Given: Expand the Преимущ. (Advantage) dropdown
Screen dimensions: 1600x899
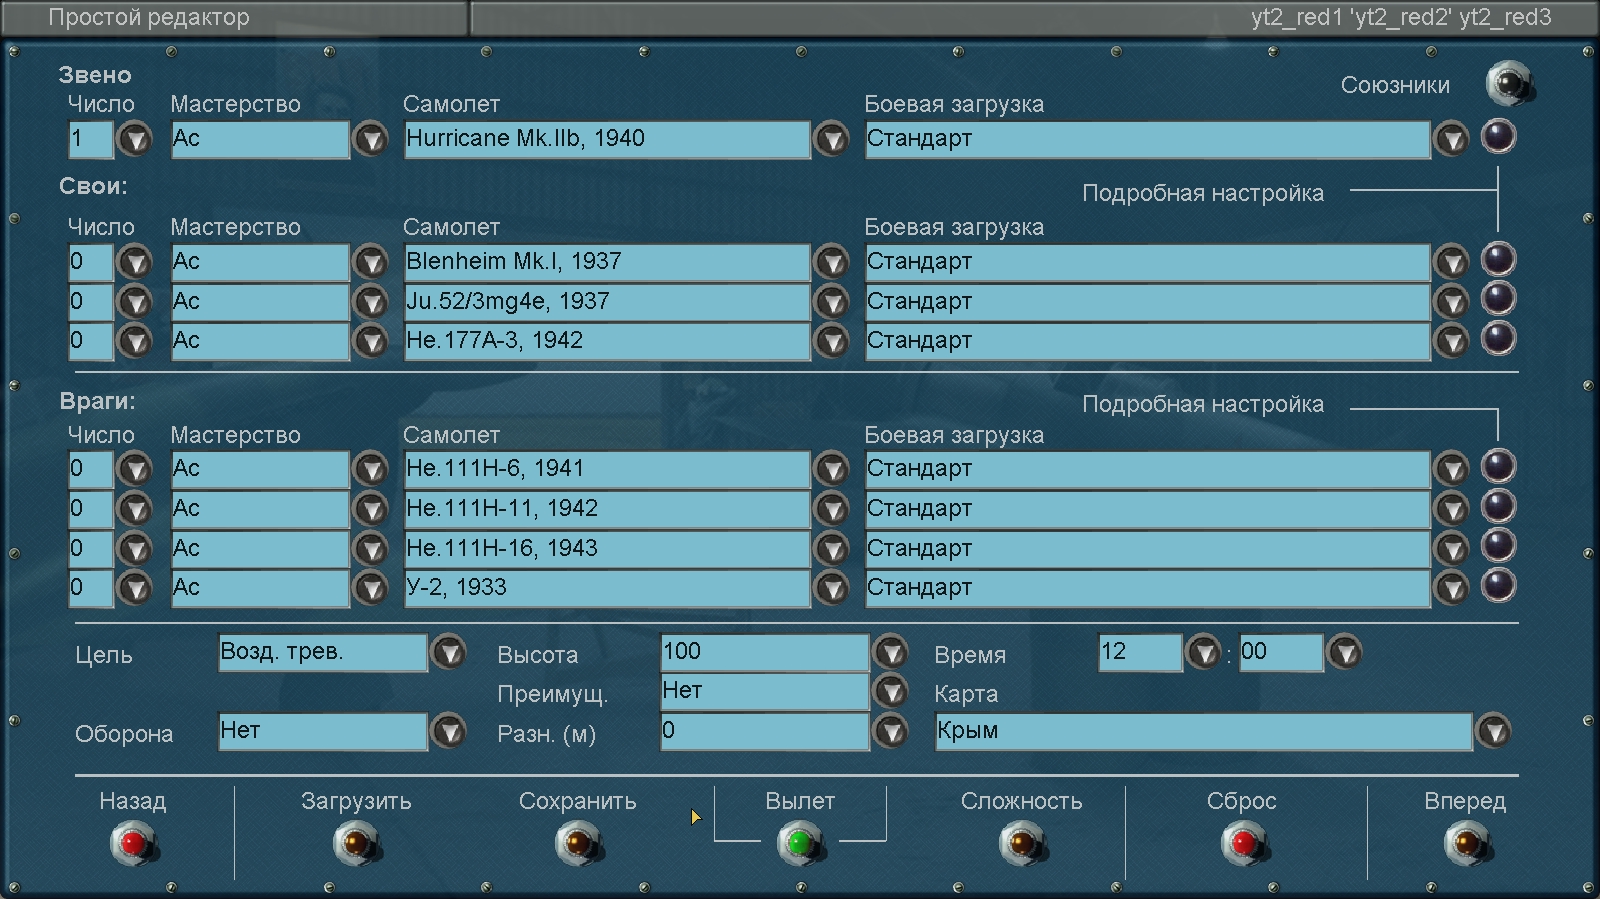Looking at the screenshot, I should [x=890, y=692].
